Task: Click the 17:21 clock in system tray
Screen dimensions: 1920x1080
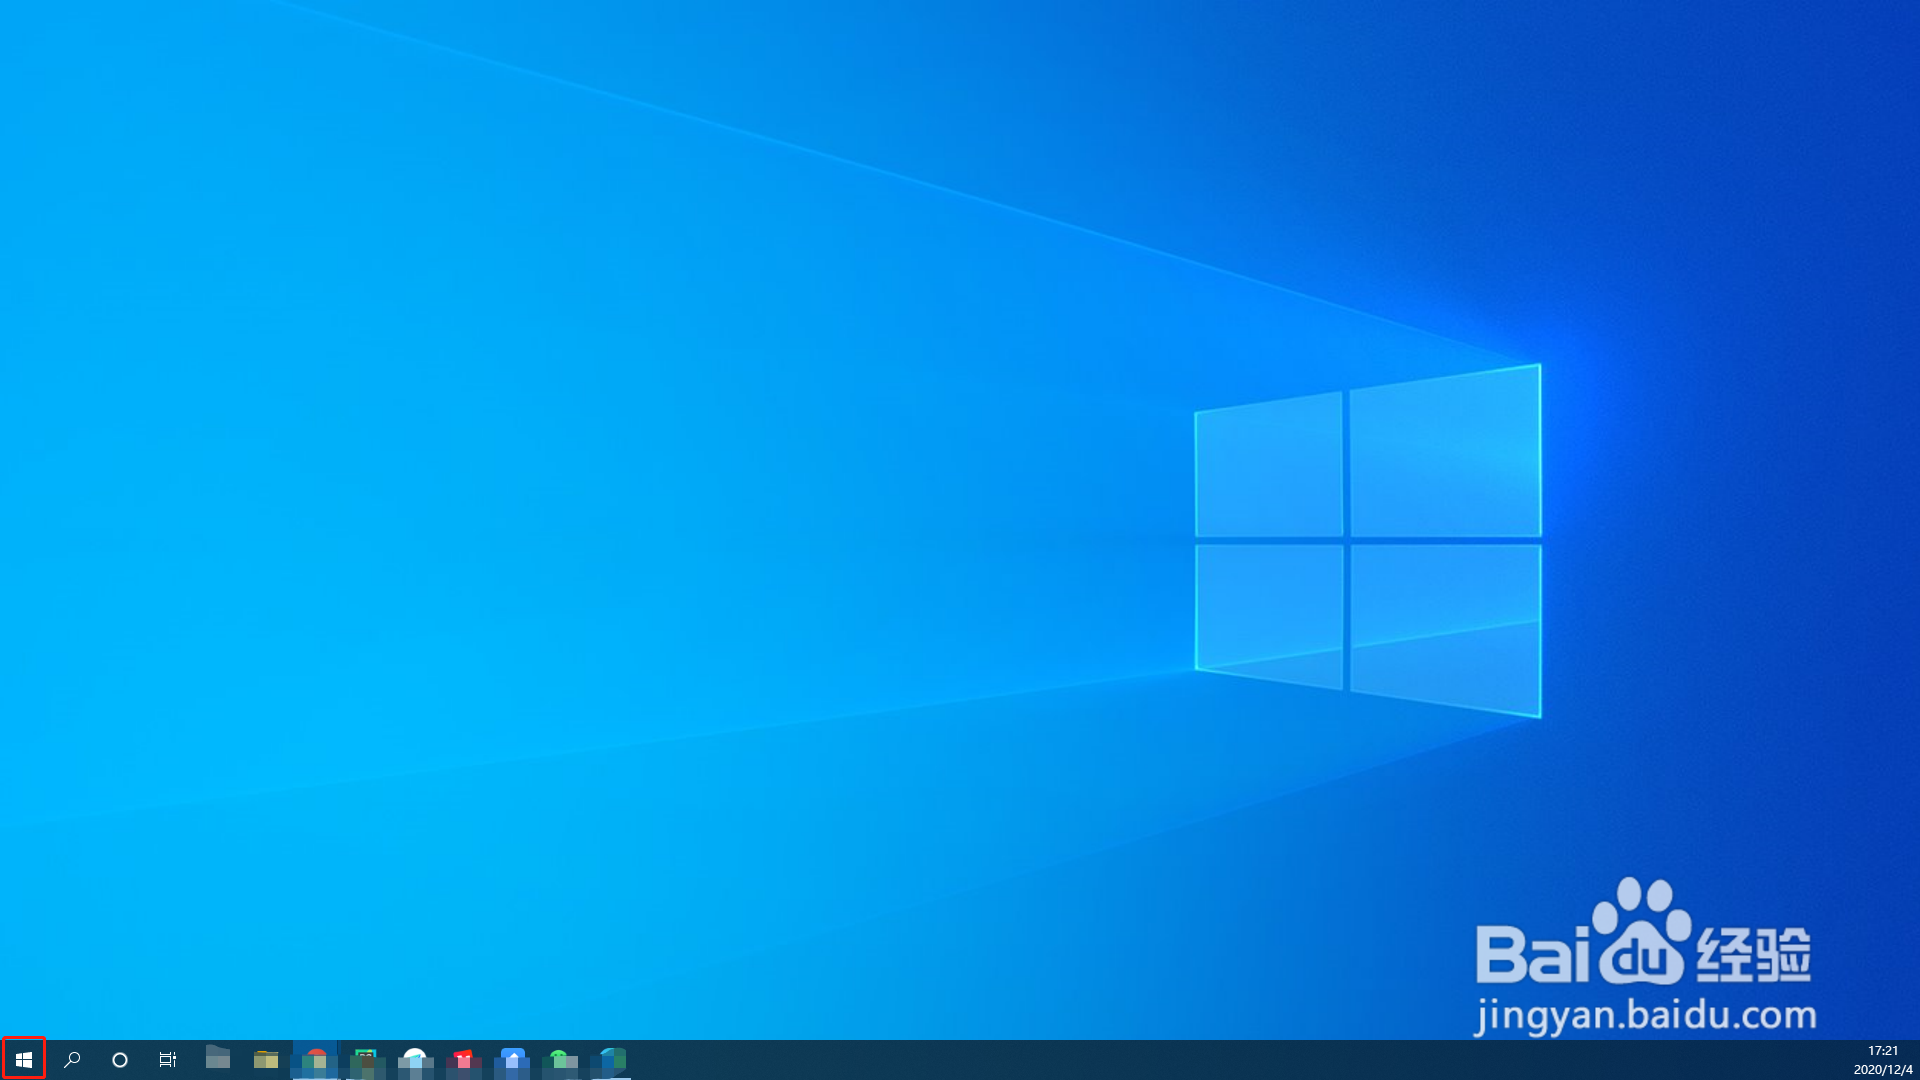Action: click(x=1882, y=1050)
